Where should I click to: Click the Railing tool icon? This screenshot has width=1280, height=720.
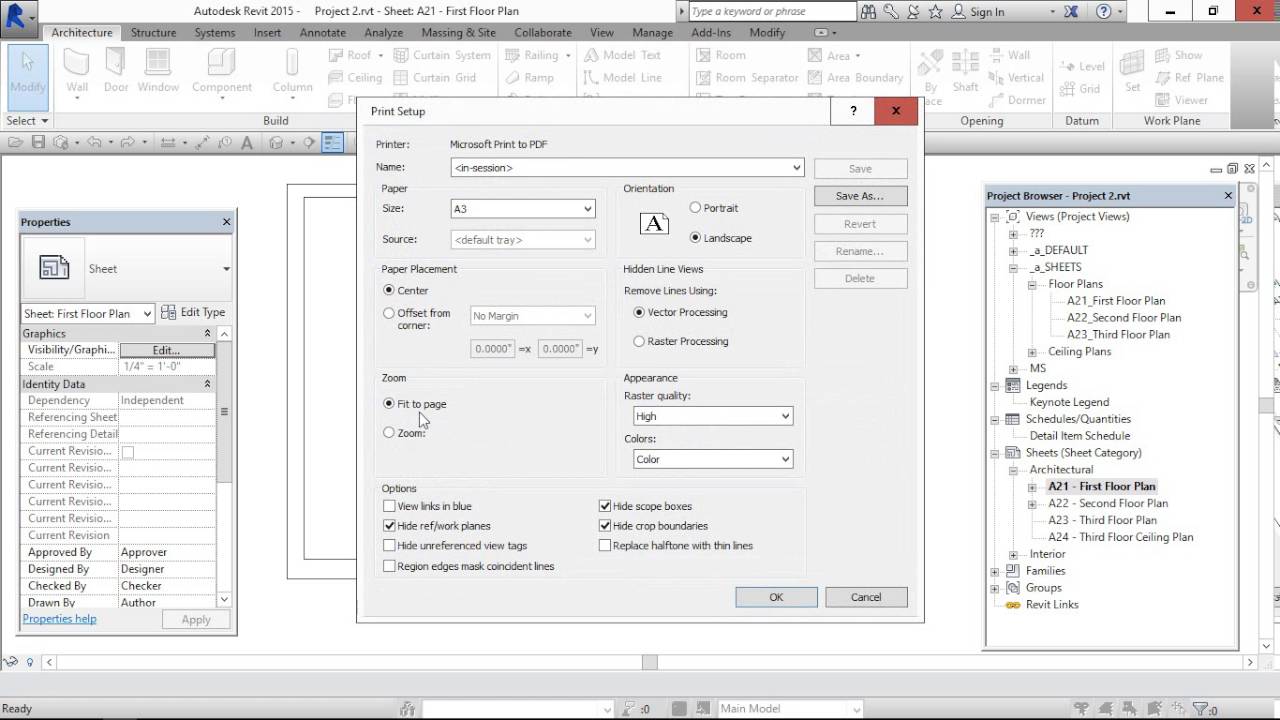[x=510, y=55]
